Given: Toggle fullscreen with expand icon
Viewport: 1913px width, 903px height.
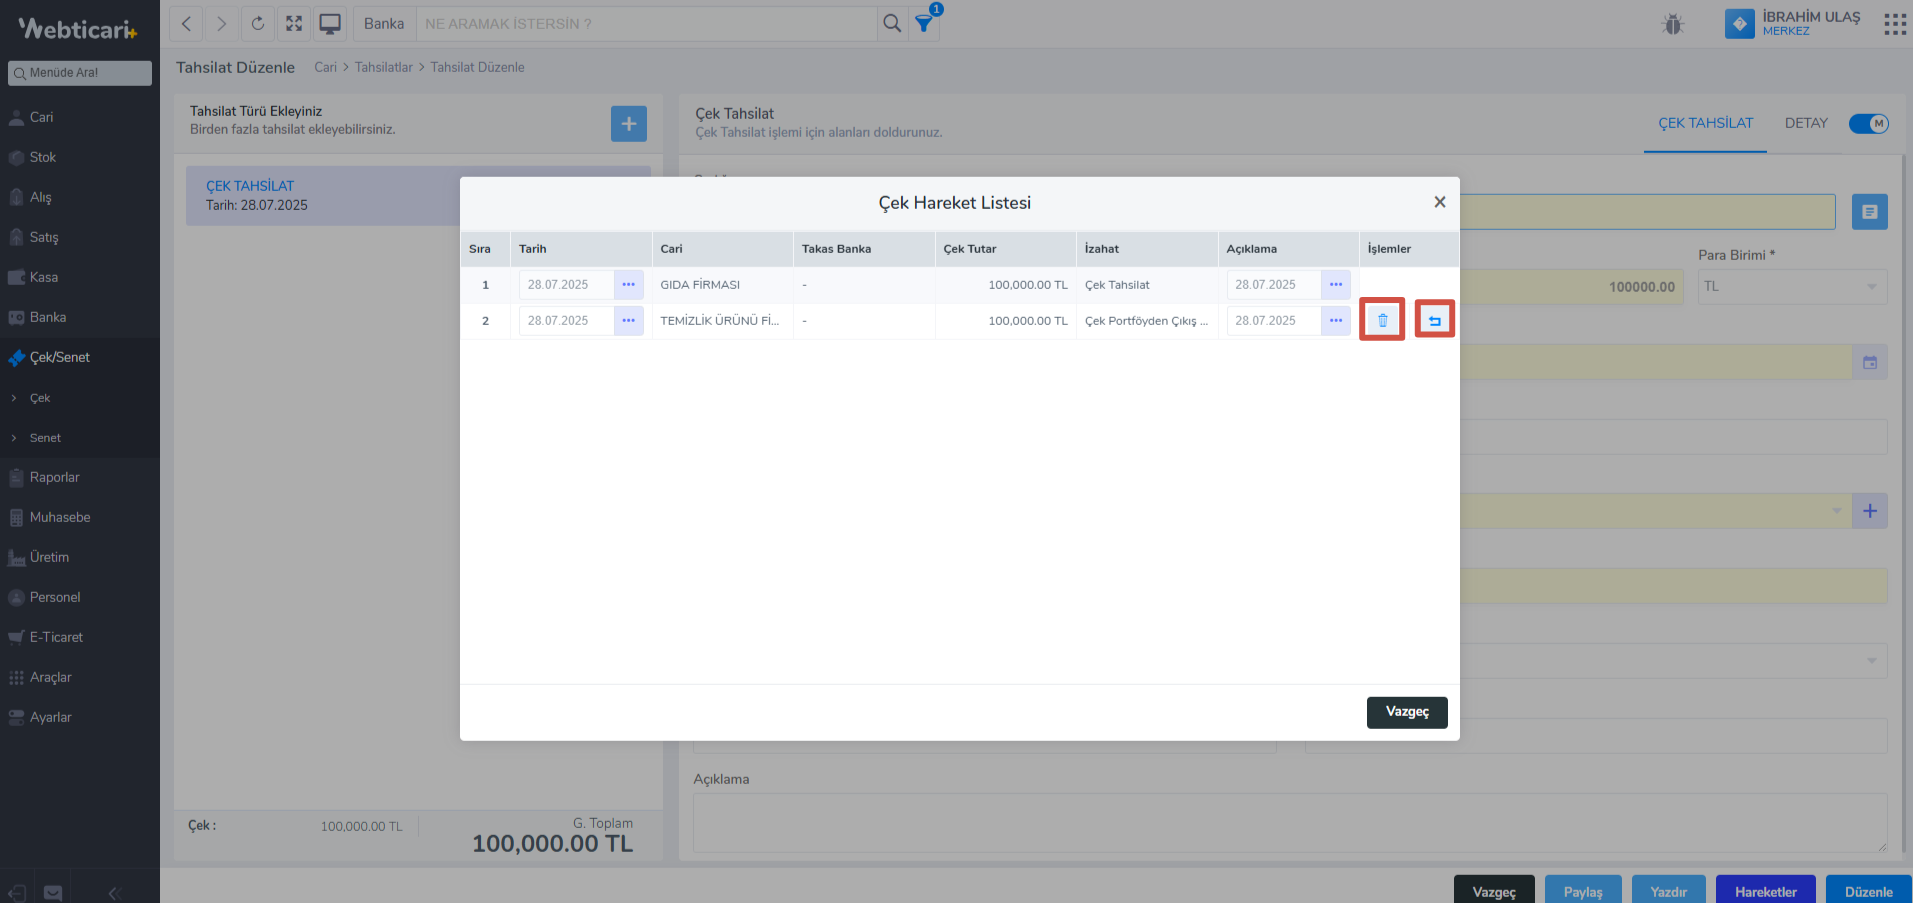Looking at the screenshot, I should click(294, 24).
